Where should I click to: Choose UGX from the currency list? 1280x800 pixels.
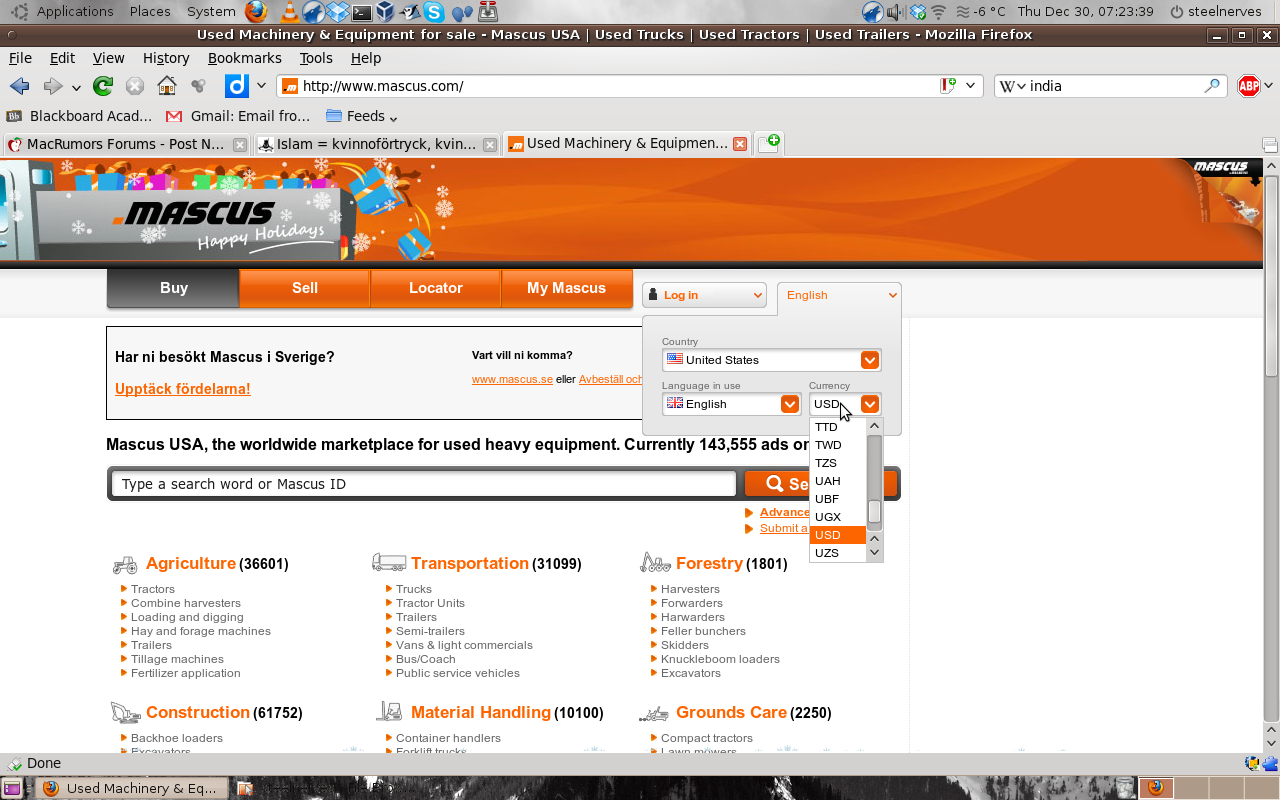838,517
